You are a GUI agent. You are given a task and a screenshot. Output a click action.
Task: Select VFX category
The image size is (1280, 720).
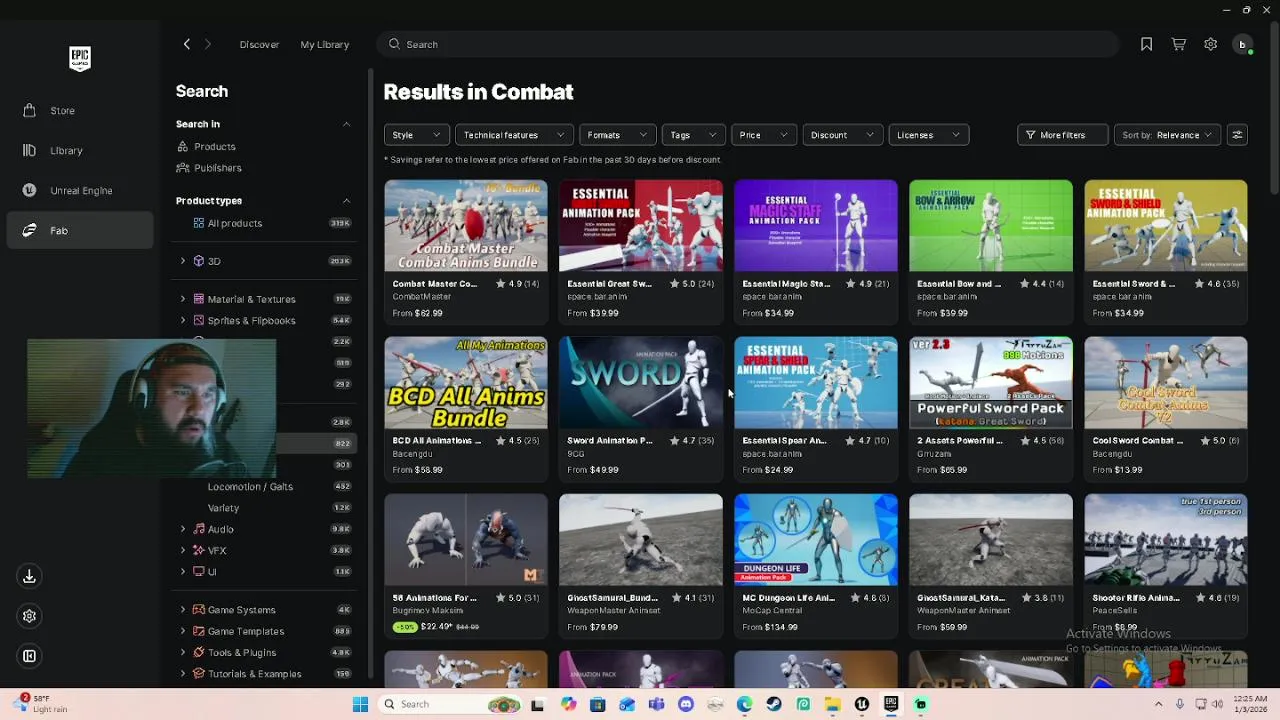(x=216, y=551)
